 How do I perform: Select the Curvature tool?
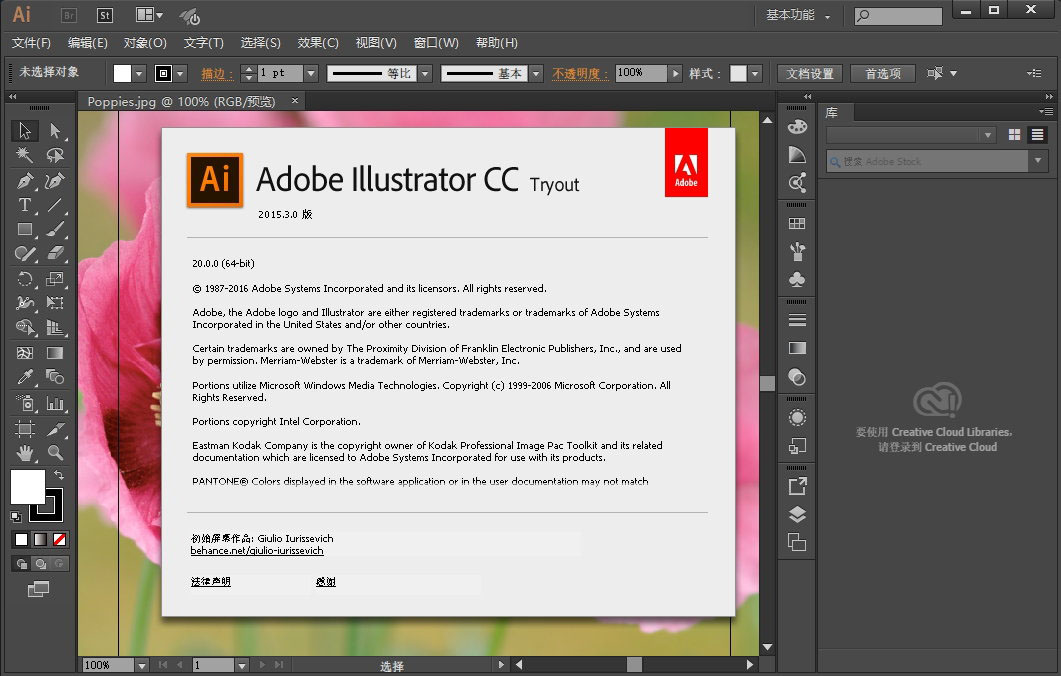[x=55, y=181]
